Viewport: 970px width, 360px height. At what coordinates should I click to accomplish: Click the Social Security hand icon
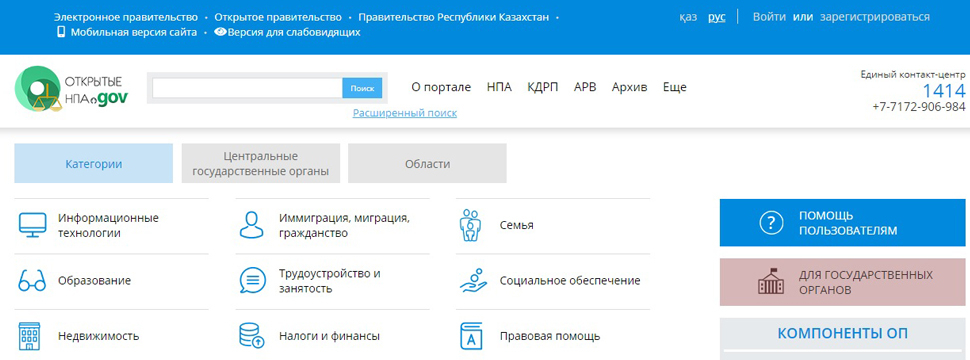tap(473, 280)
